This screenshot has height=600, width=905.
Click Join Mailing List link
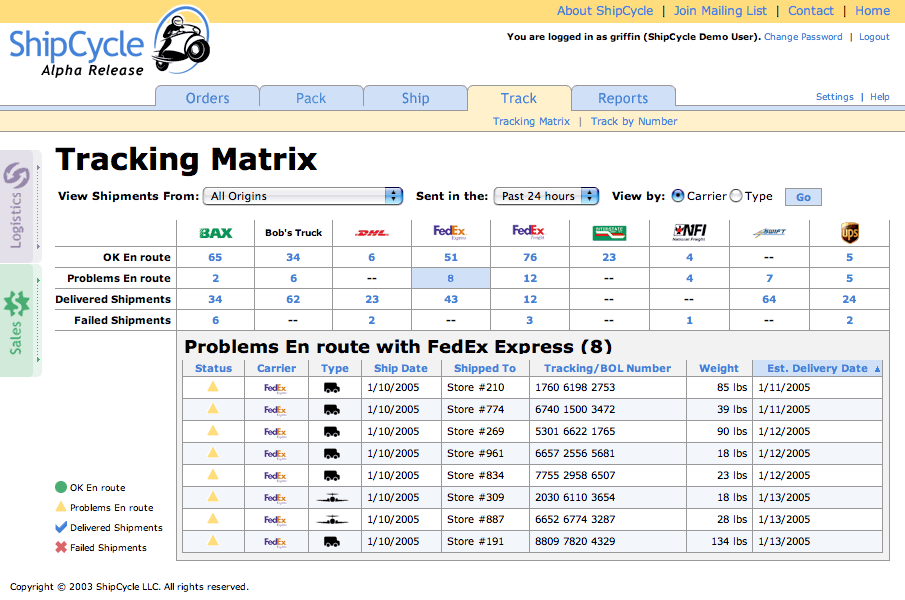[720, 11]
